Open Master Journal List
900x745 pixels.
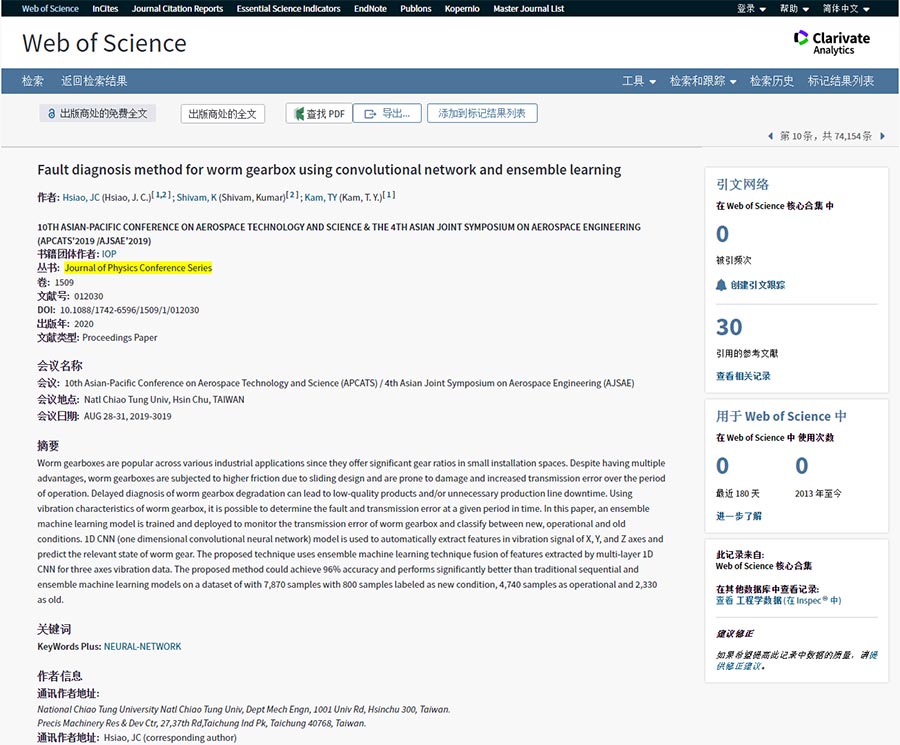click(529, 9)
